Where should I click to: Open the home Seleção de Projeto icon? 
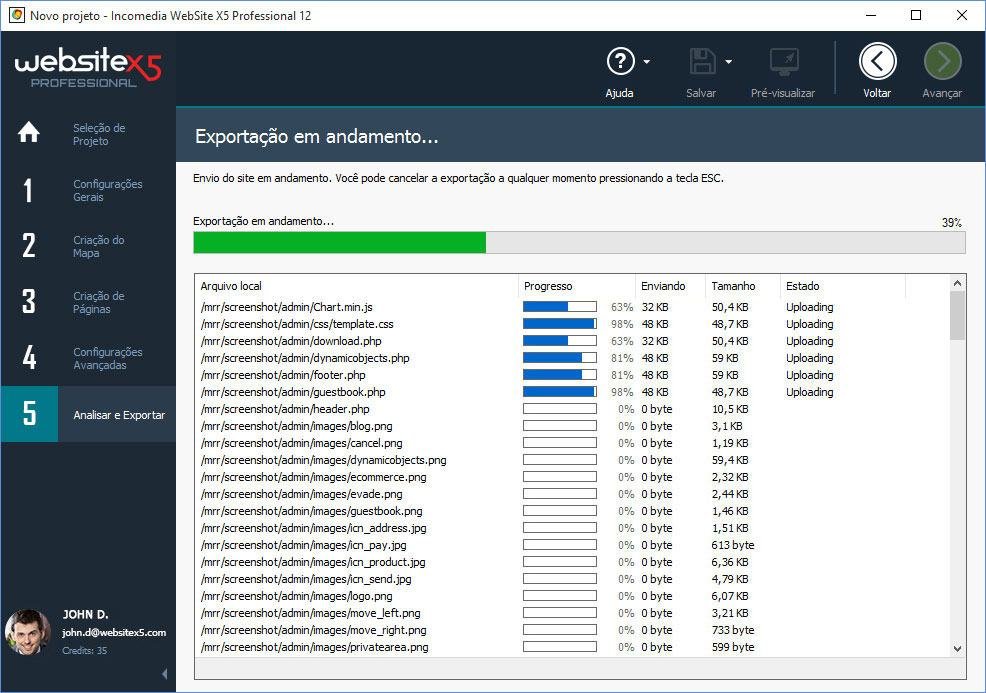tap(29, 132)
